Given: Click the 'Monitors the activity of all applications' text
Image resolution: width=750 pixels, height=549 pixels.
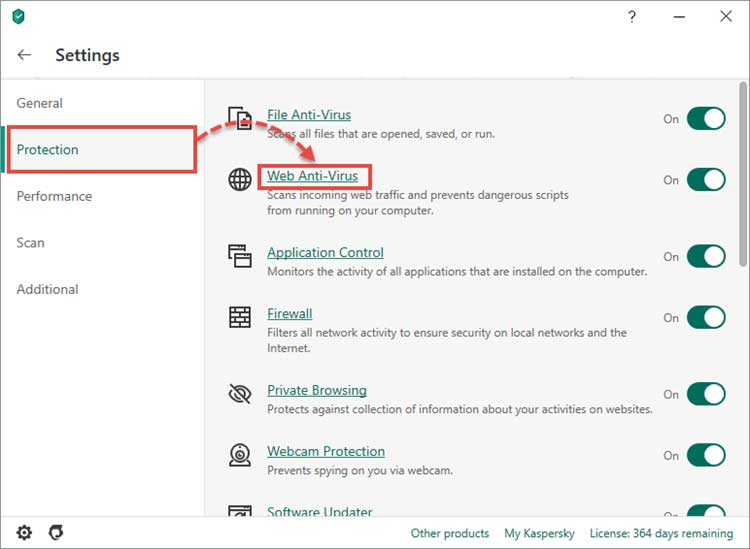Looking at the screenshot, I should [457, 272].
